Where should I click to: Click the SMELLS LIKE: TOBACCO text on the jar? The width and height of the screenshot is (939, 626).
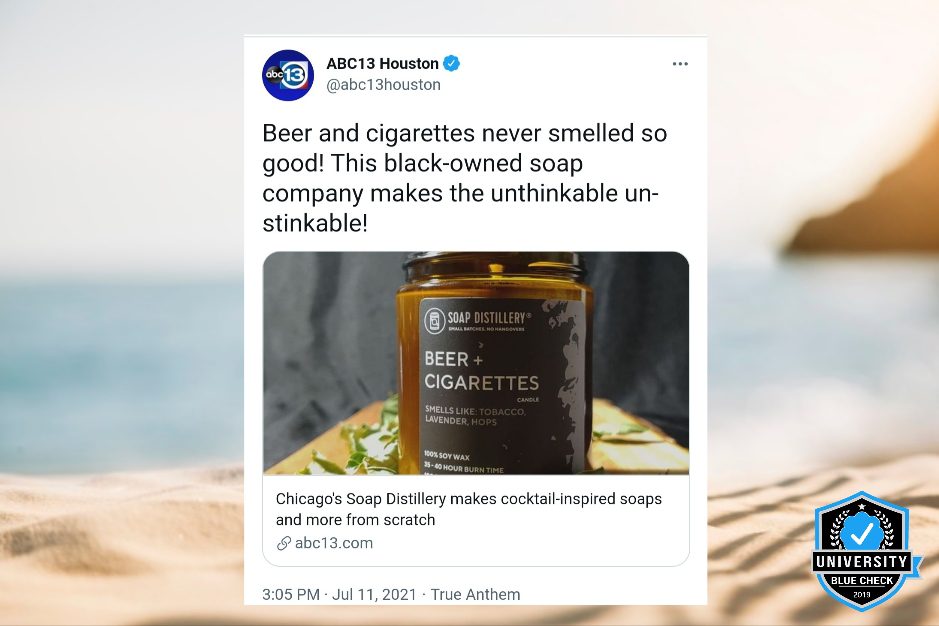(475, 411)
